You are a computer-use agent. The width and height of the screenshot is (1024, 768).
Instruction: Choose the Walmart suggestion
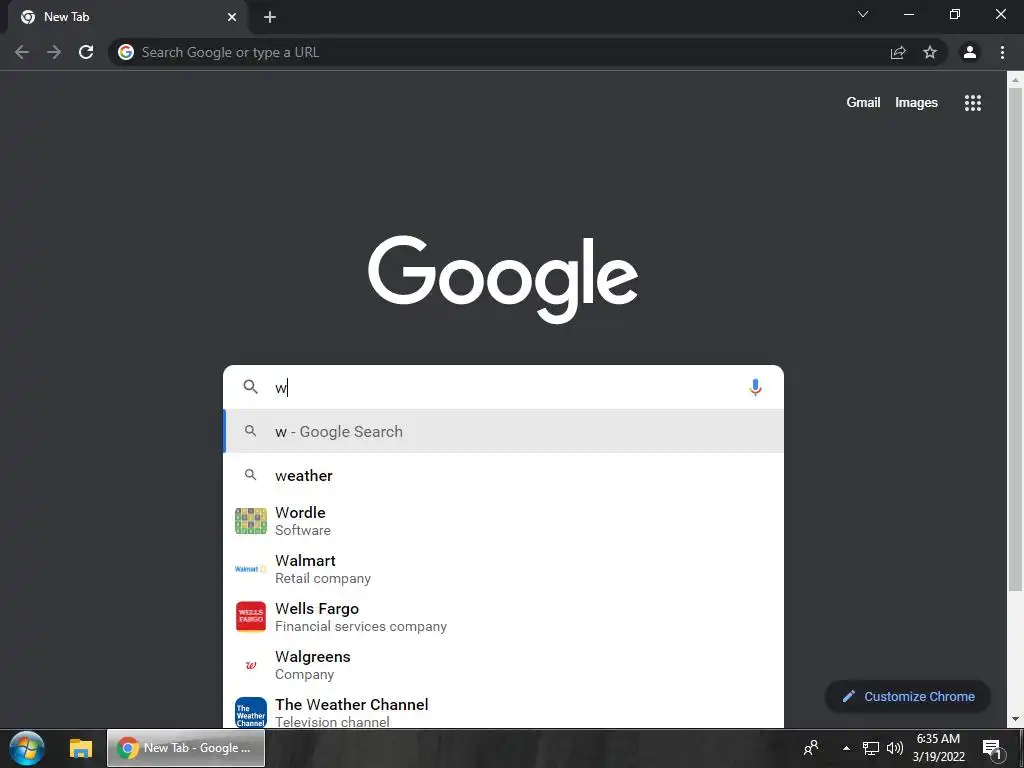coord(503,569)
